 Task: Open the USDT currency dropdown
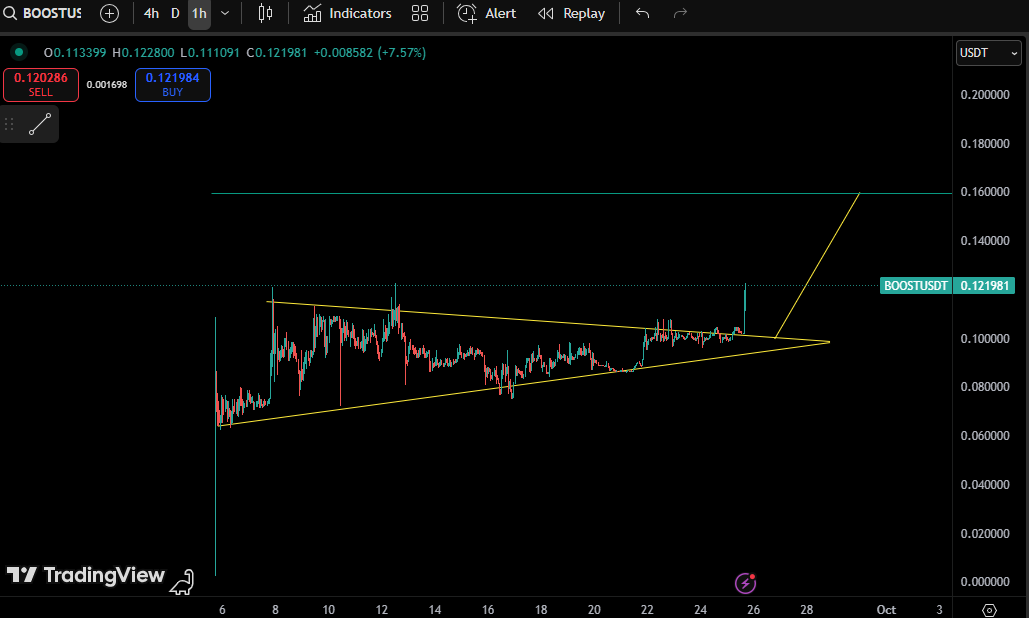point(988,52)
